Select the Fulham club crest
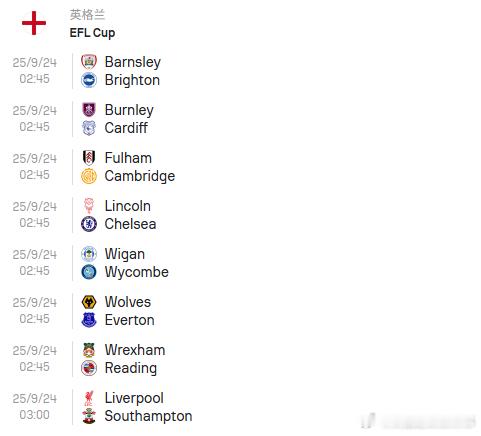The image size is (481, 436). coord(89,158)
